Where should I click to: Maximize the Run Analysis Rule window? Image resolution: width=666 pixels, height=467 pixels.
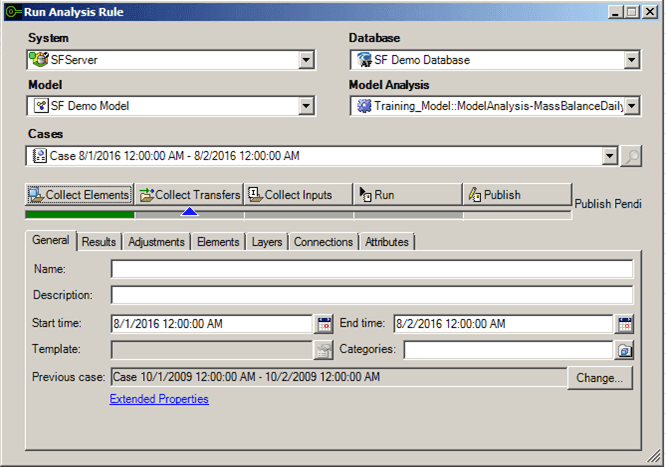pyautogui.click(x=632, y=12)
